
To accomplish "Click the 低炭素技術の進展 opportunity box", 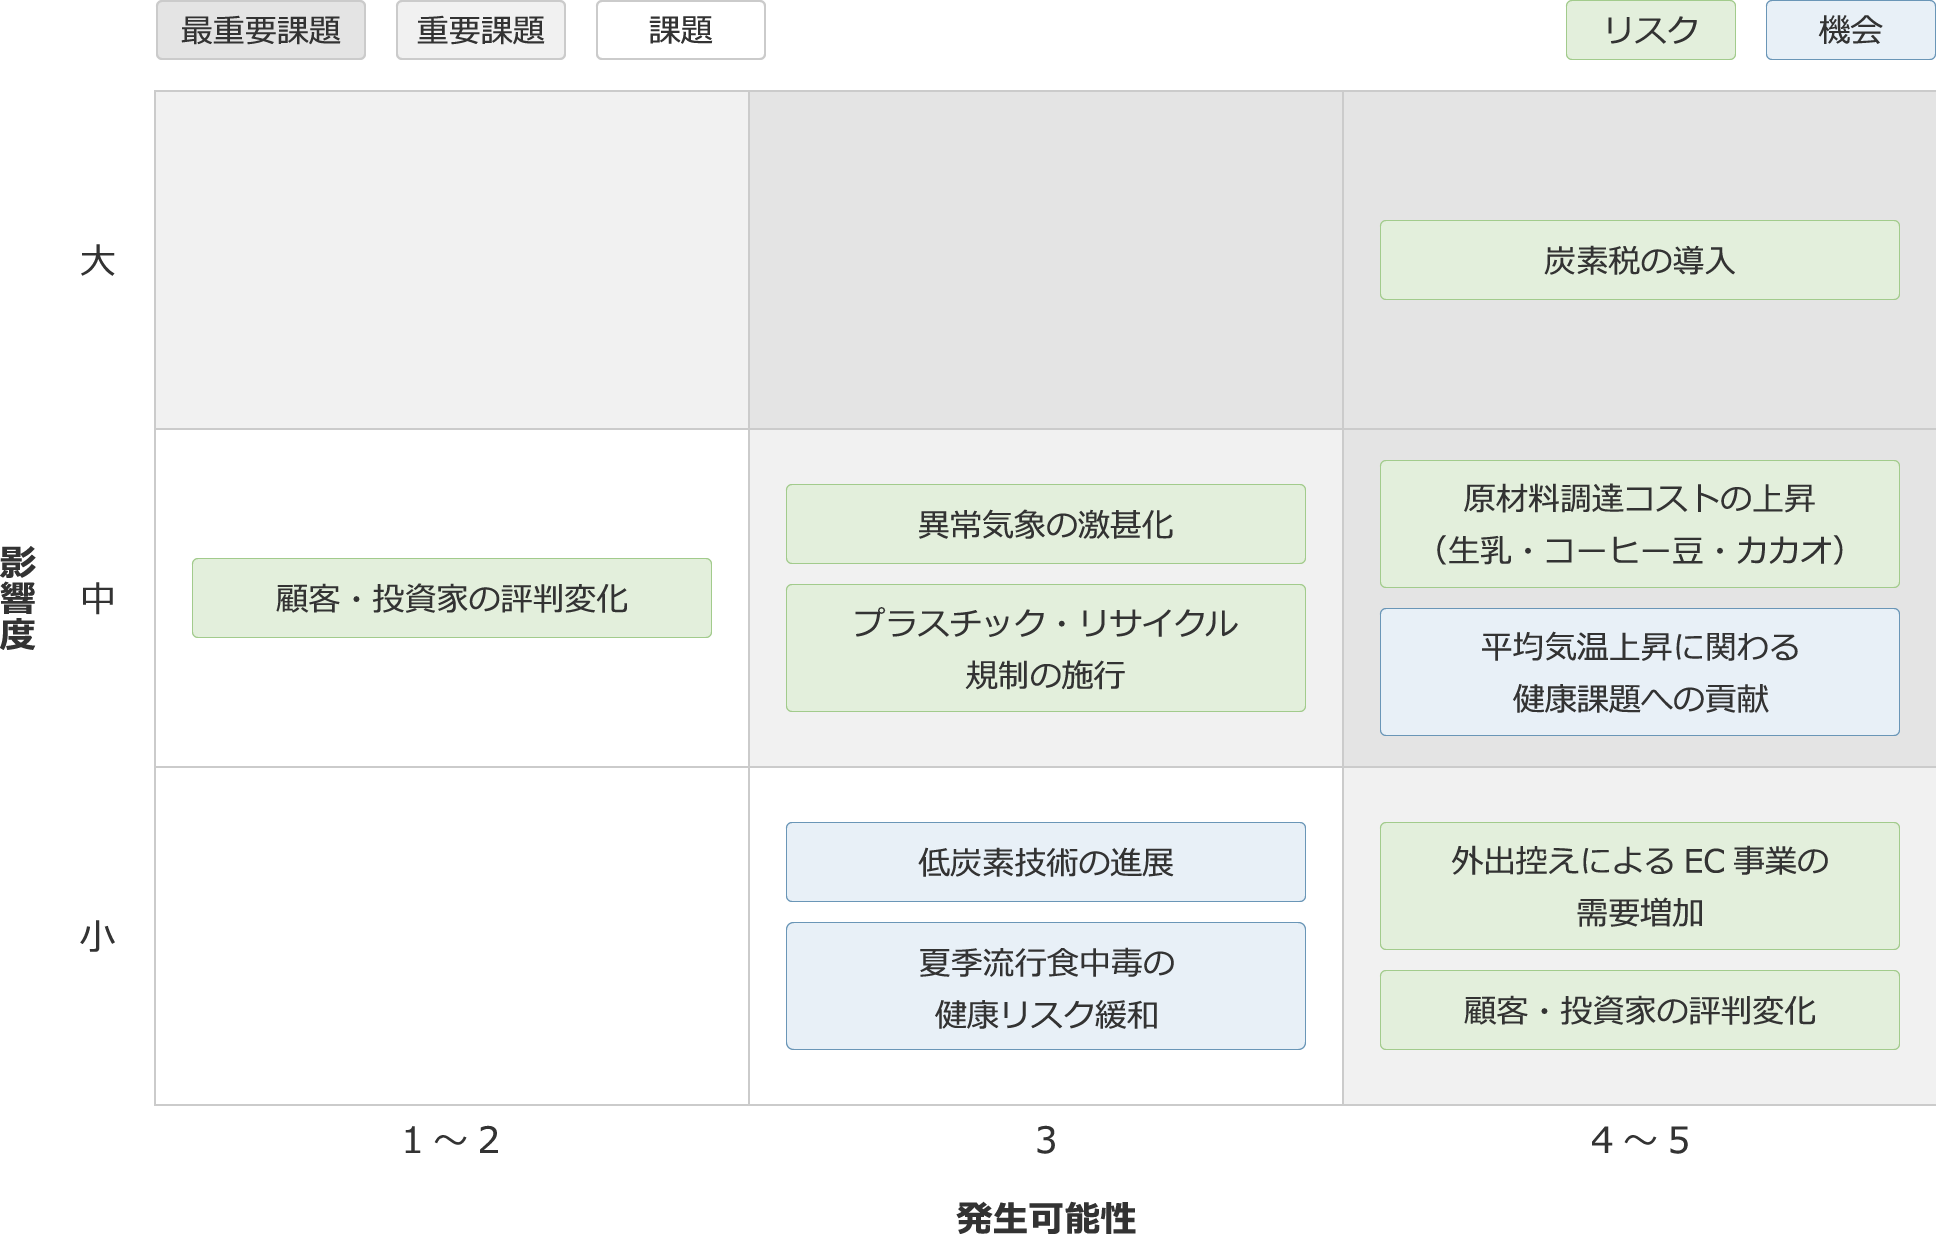I will click(1045, 861).
